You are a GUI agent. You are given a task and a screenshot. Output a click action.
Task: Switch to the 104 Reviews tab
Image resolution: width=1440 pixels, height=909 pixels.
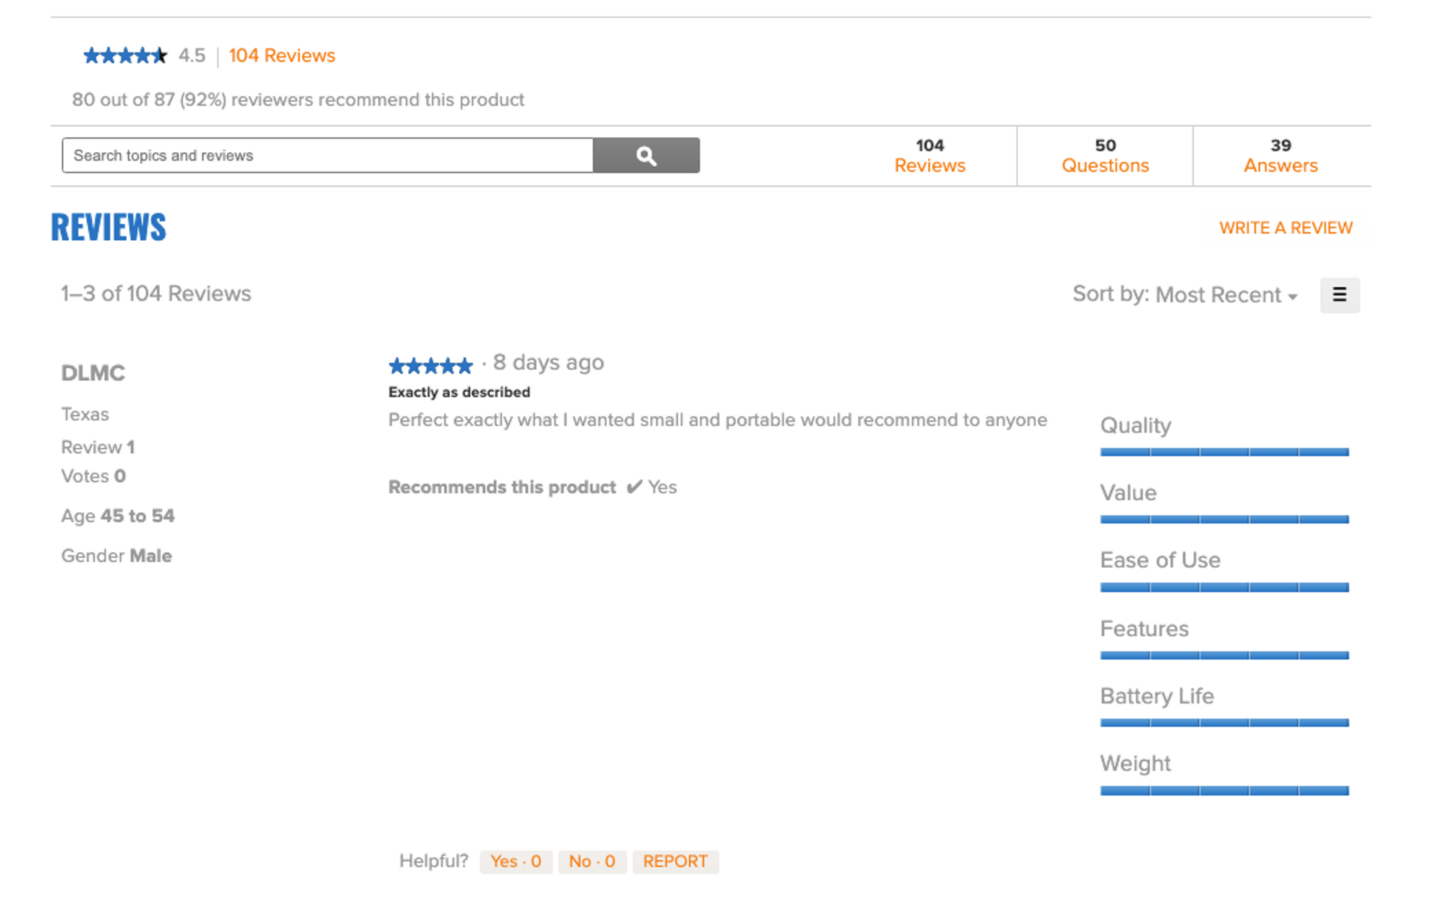pyautogui.click(x=929, y=156)
